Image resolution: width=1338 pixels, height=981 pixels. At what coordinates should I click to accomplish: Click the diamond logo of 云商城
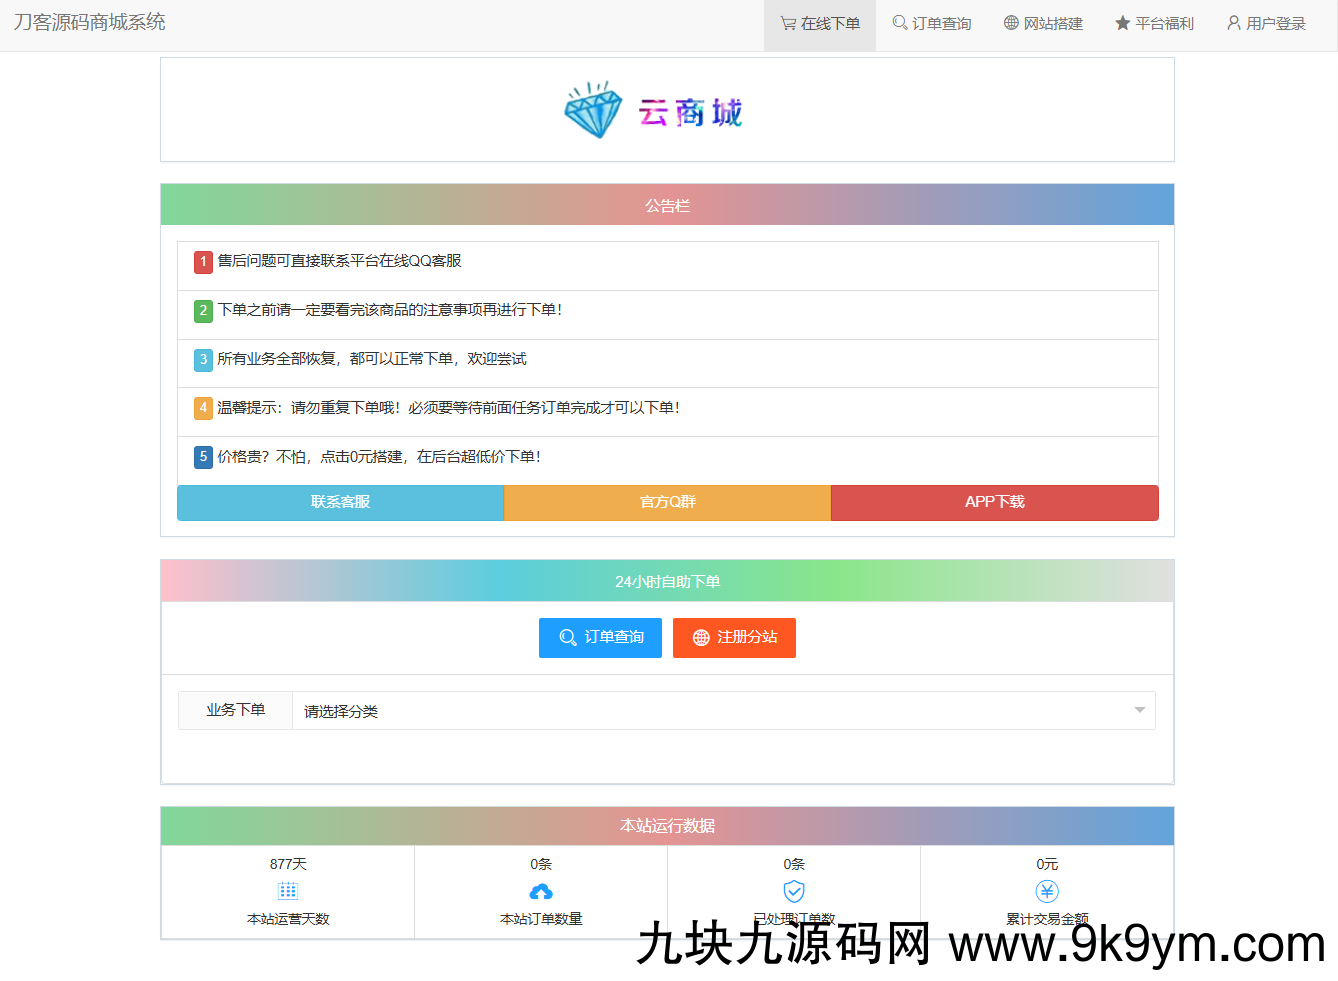coord(592,110)
